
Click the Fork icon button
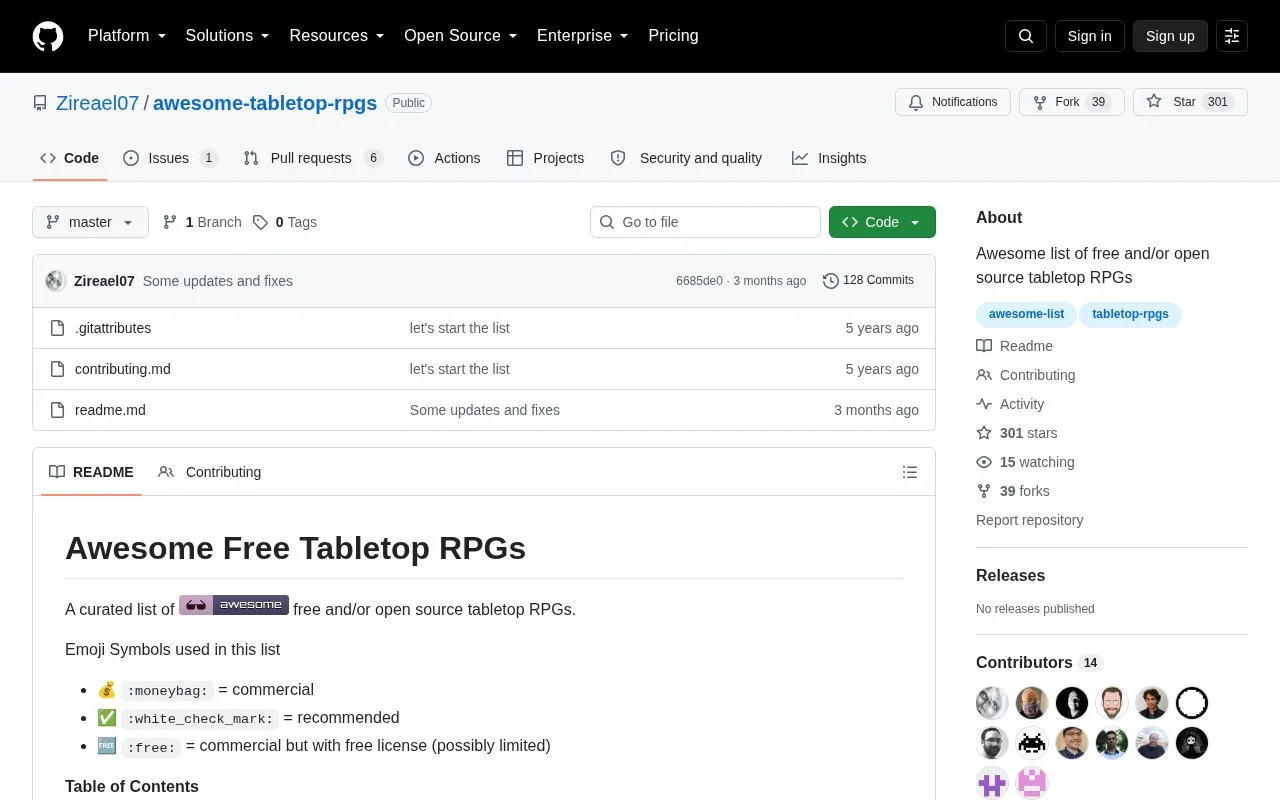[x=1040, y=102]
